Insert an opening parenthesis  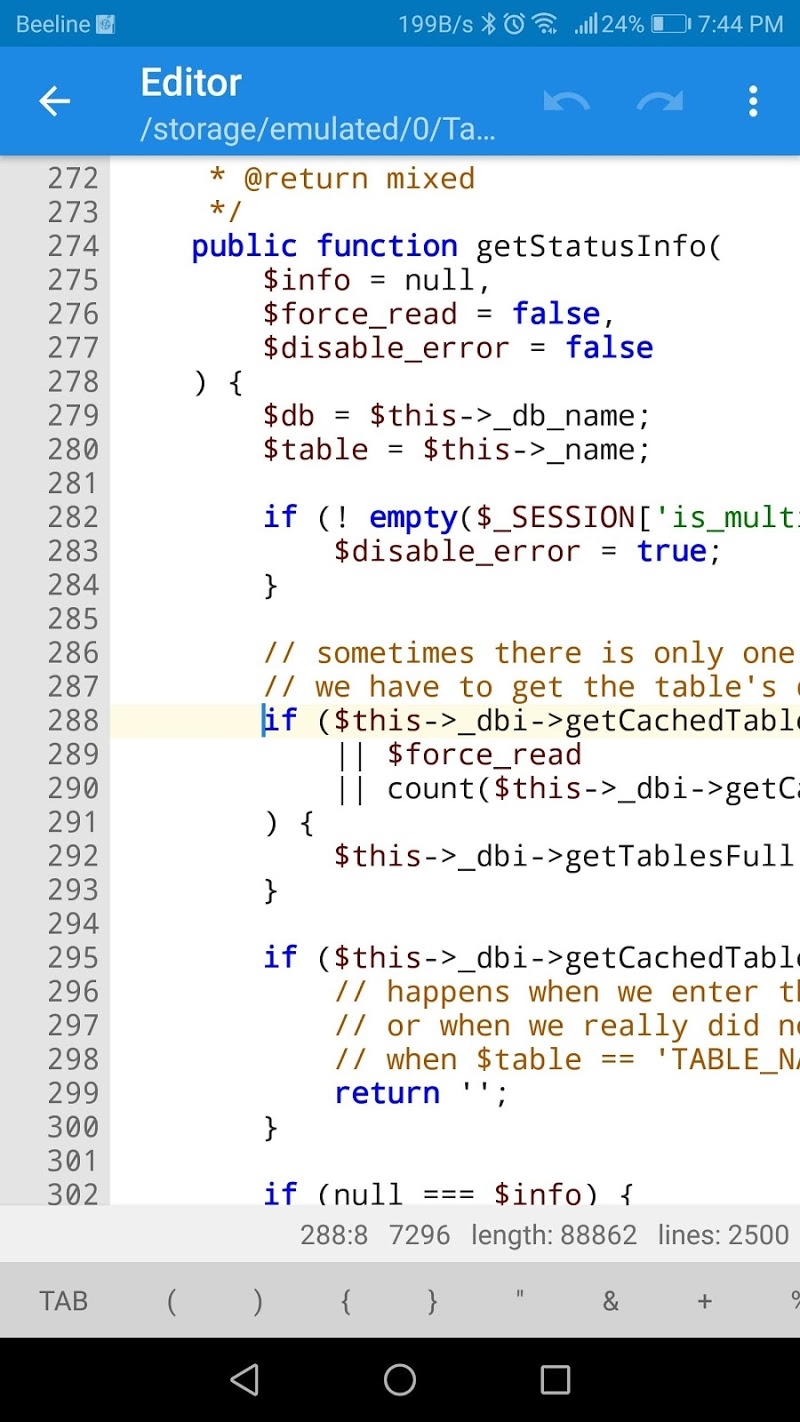[x=170, y=1300]
